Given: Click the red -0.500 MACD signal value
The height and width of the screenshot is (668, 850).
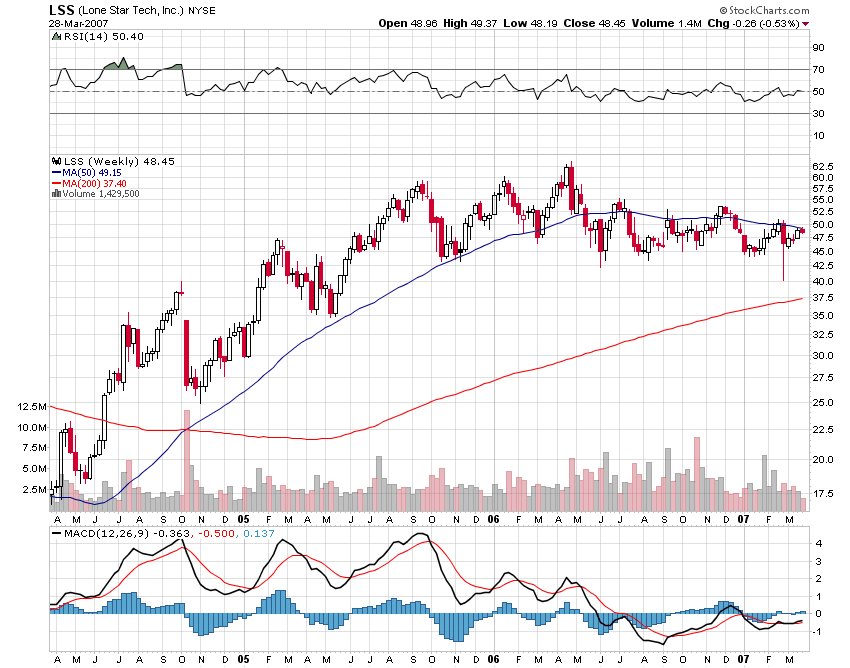Looking at the screenshot, I should 216,534.
